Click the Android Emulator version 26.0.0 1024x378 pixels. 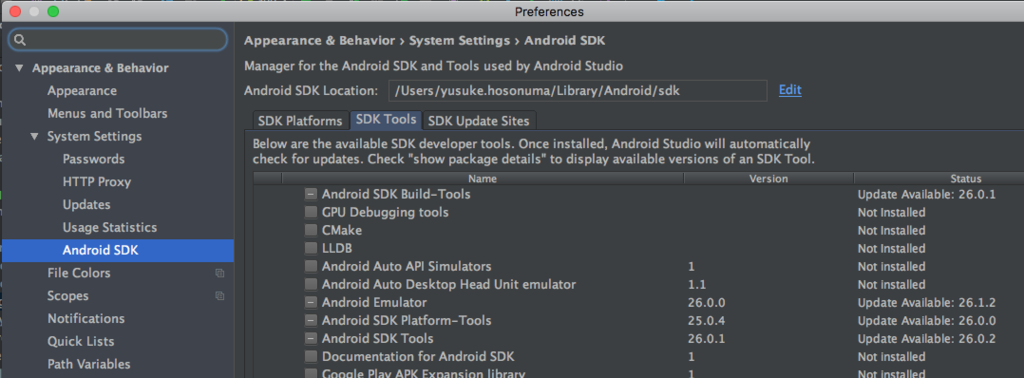[707, 303]
